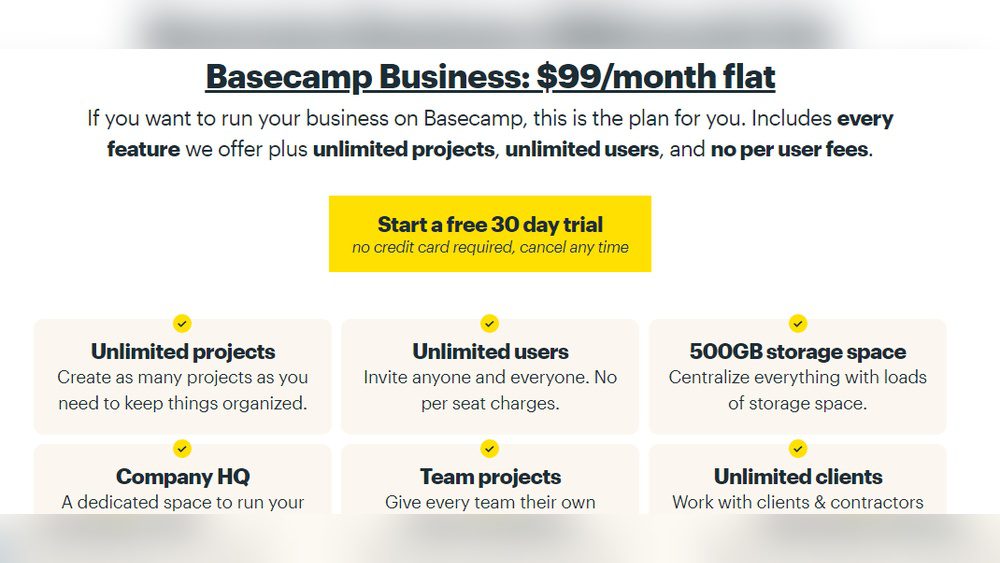Open the Basecamp Business $99/month flat heading link

[490, 77]
